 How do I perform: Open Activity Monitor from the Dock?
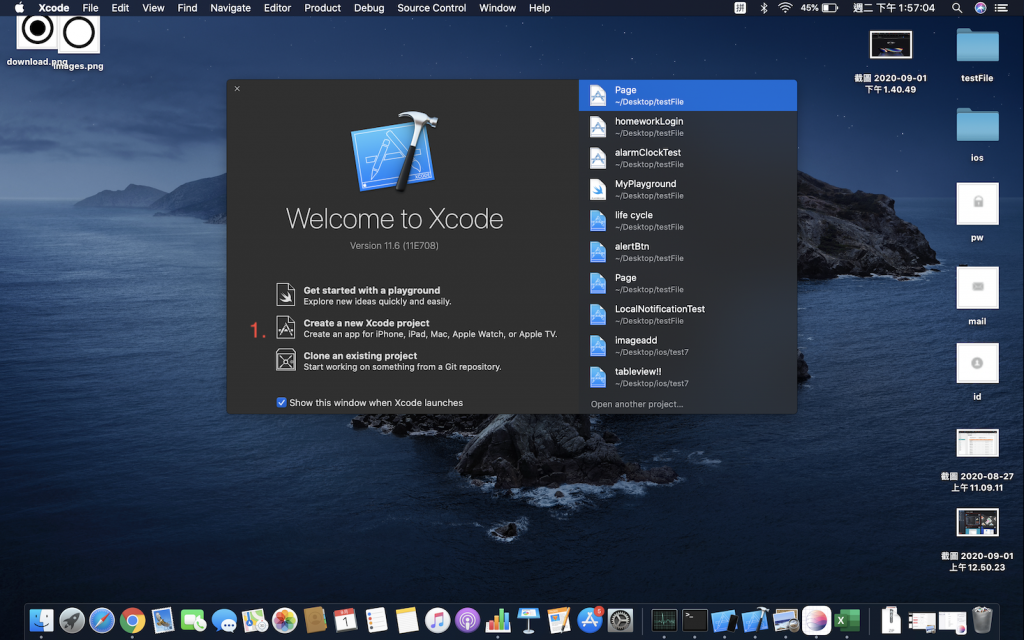(x=664, y=620)
